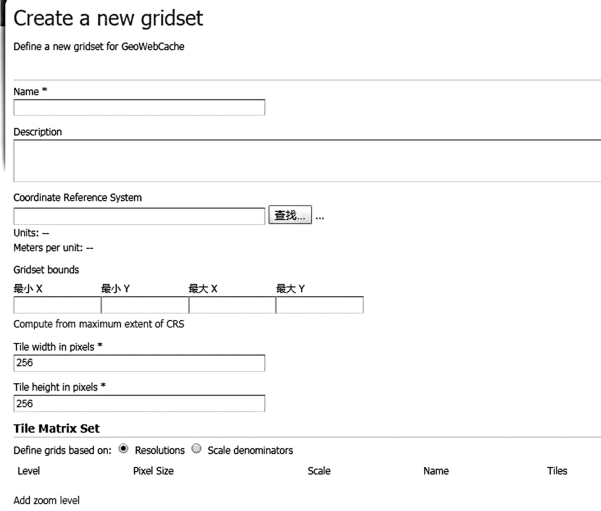
Task: Select the Resolutions radio button
Action: pyautogui.click(x=124, y=449)
